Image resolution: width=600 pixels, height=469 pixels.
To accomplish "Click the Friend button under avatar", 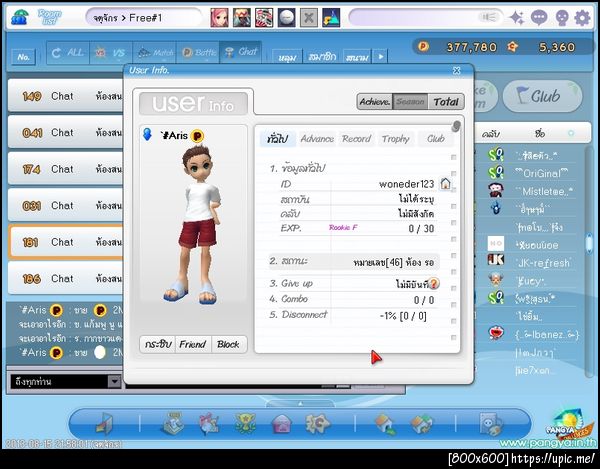I will 193,344.
